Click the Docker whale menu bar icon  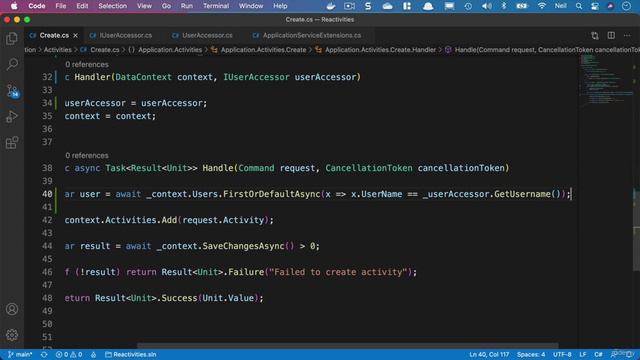(331, 6)
